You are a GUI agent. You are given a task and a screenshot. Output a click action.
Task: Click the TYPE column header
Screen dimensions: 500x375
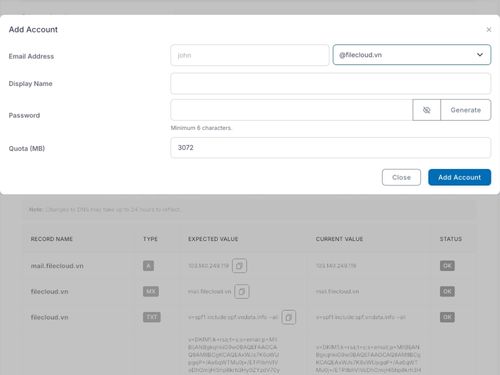(150, 239)
